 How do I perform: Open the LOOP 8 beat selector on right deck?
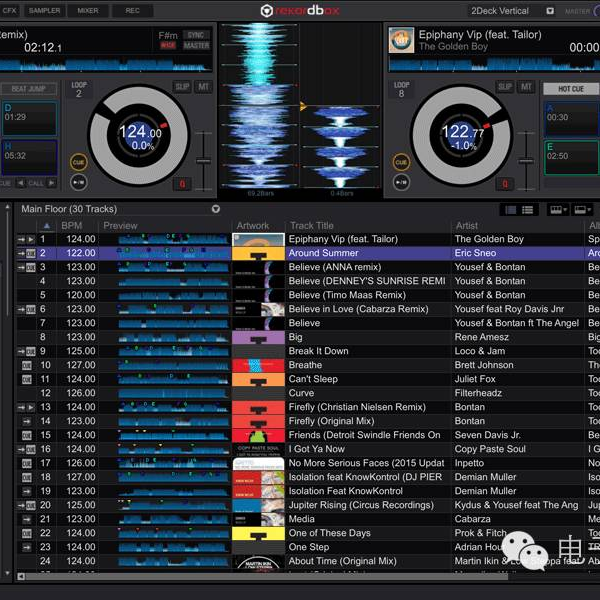point(401,90)
